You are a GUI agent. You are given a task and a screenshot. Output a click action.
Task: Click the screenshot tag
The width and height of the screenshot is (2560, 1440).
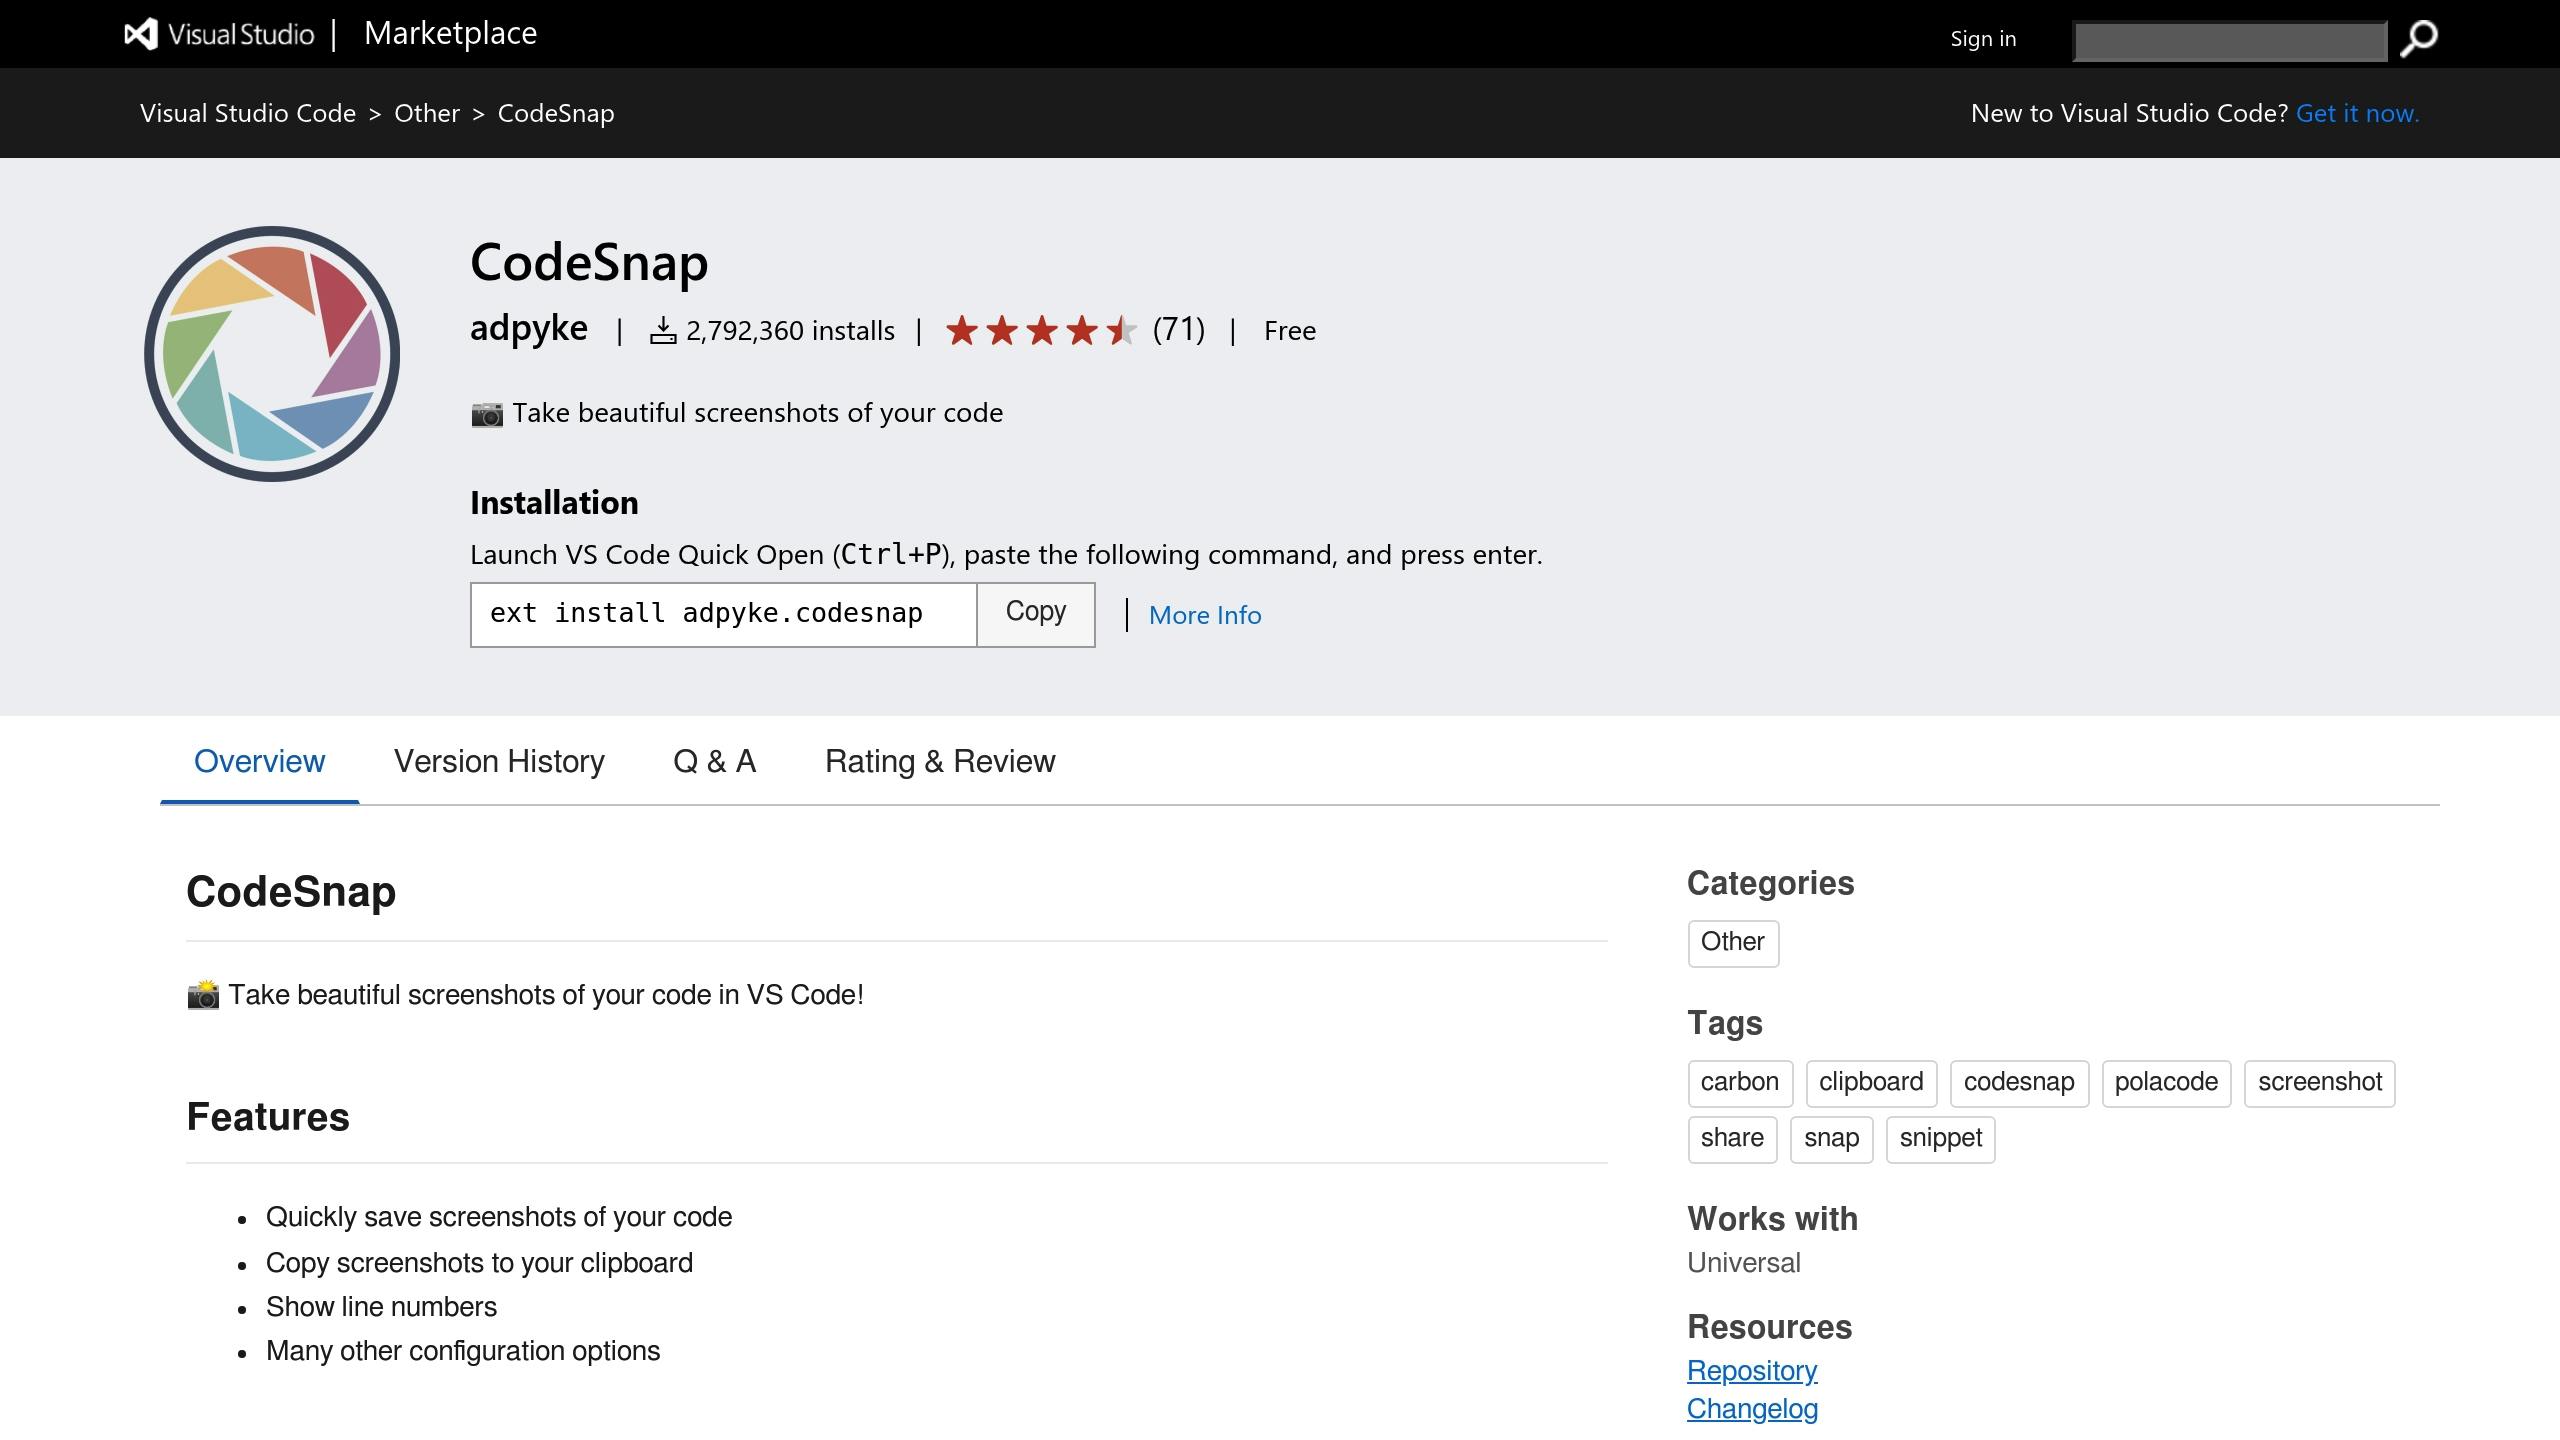click(2320, 1083)
